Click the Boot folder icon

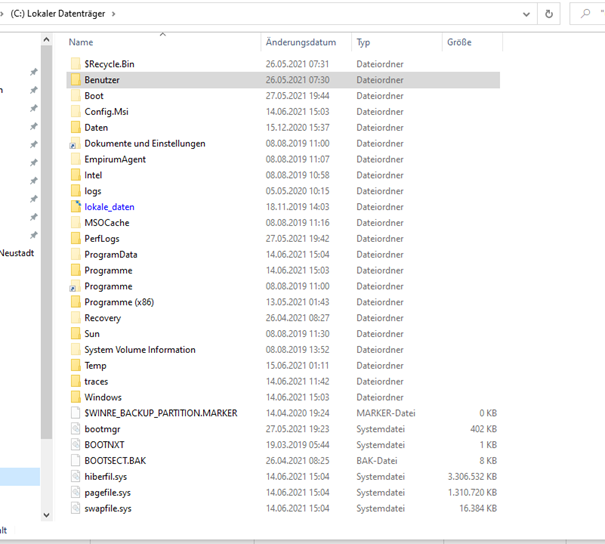76,95
